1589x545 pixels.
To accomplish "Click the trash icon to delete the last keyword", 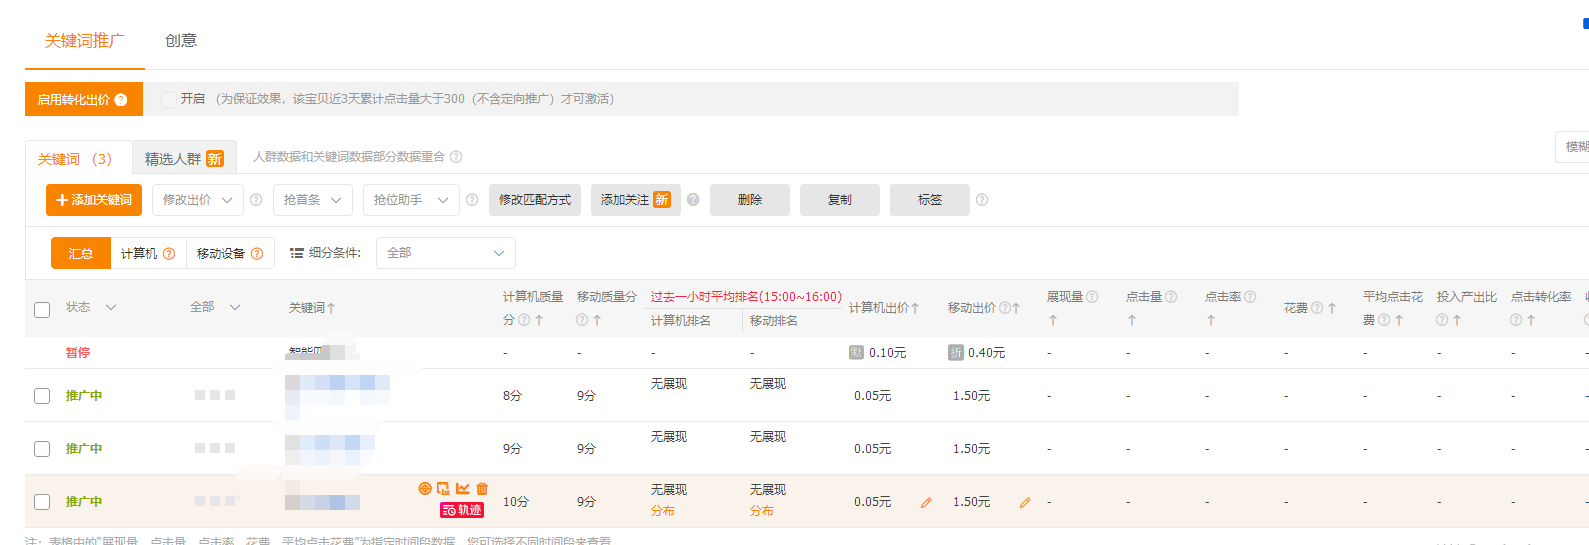I will (x=482, y=489).
